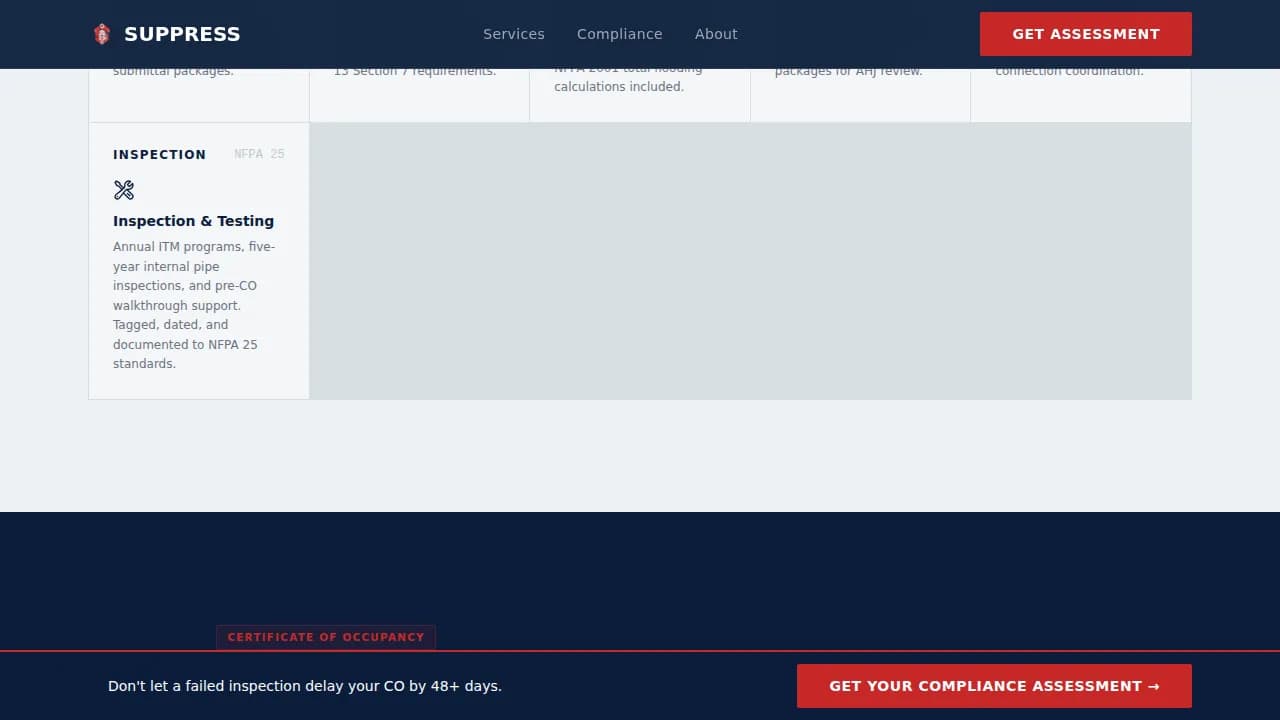The image size is (1280, 720).
Task: Open the Services nav link
Action: (x=513, y=34)
